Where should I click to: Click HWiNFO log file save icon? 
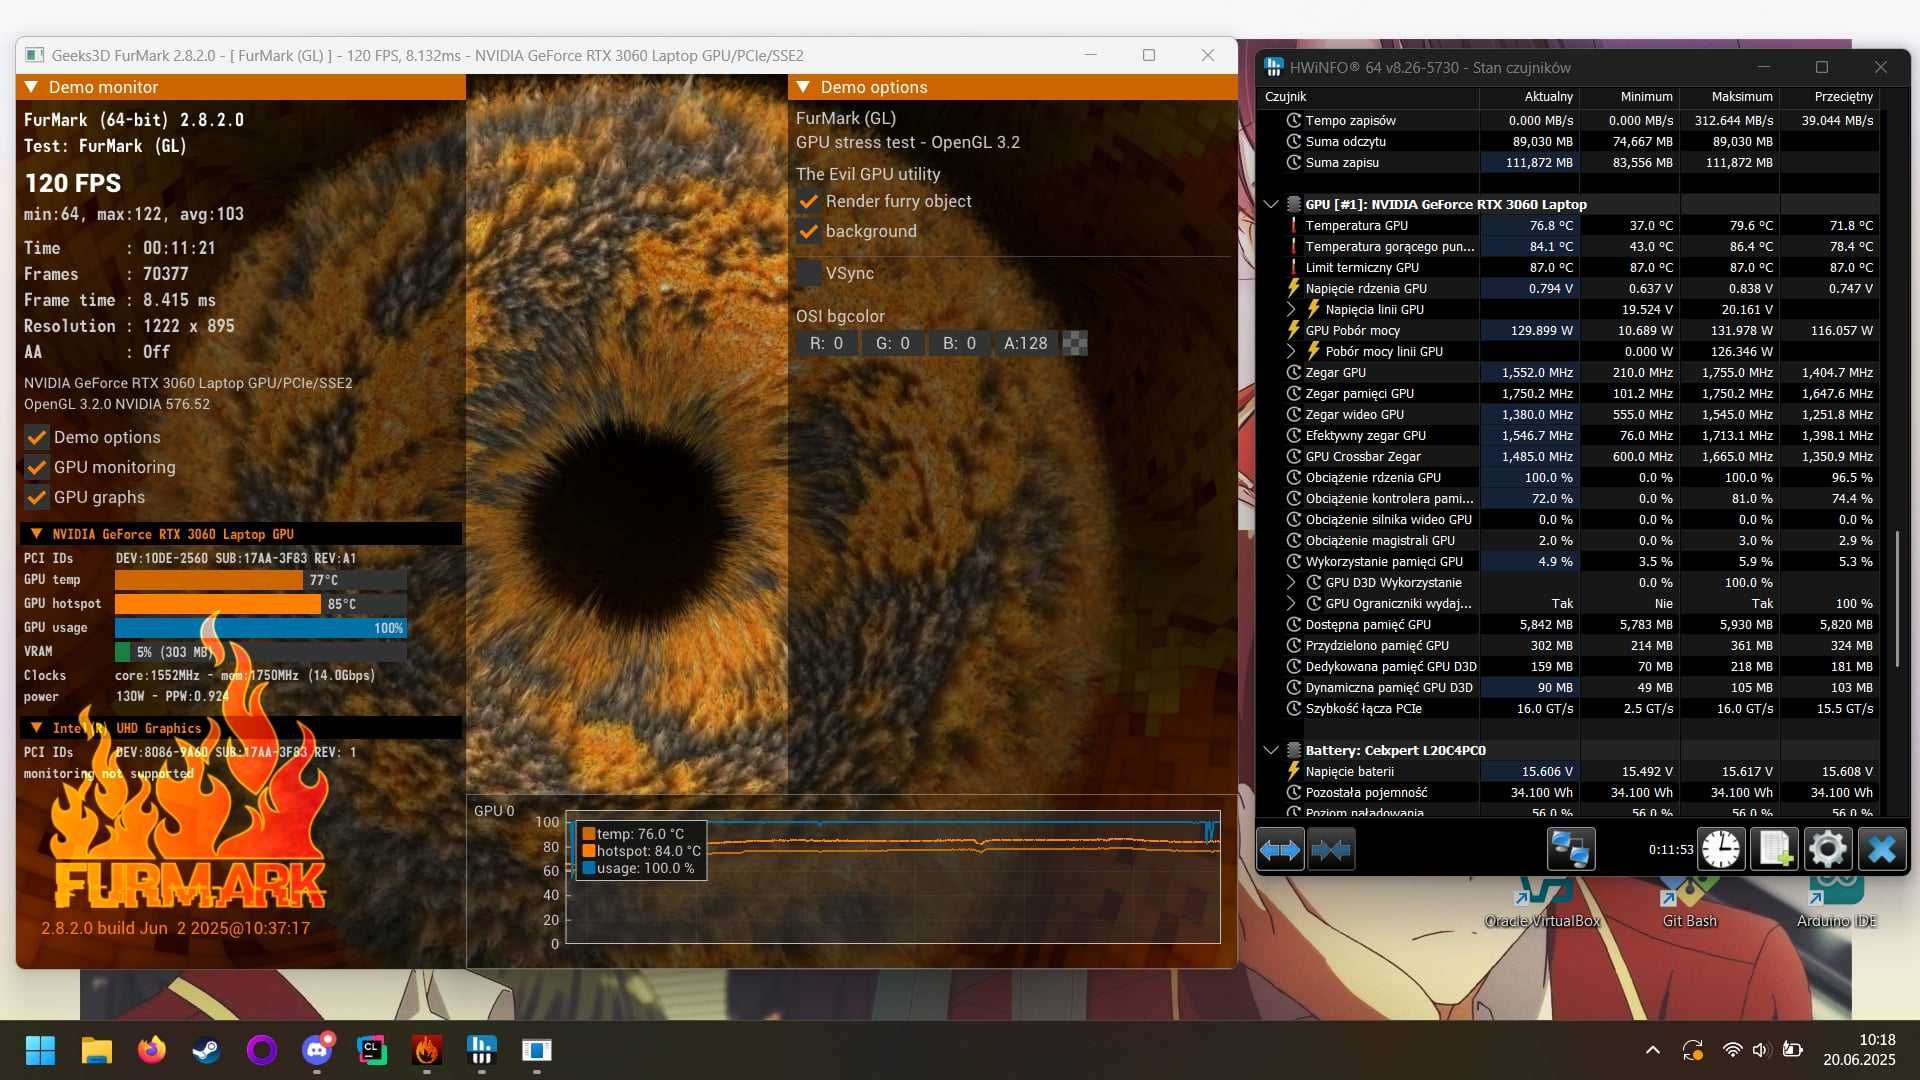[1775, 850]
